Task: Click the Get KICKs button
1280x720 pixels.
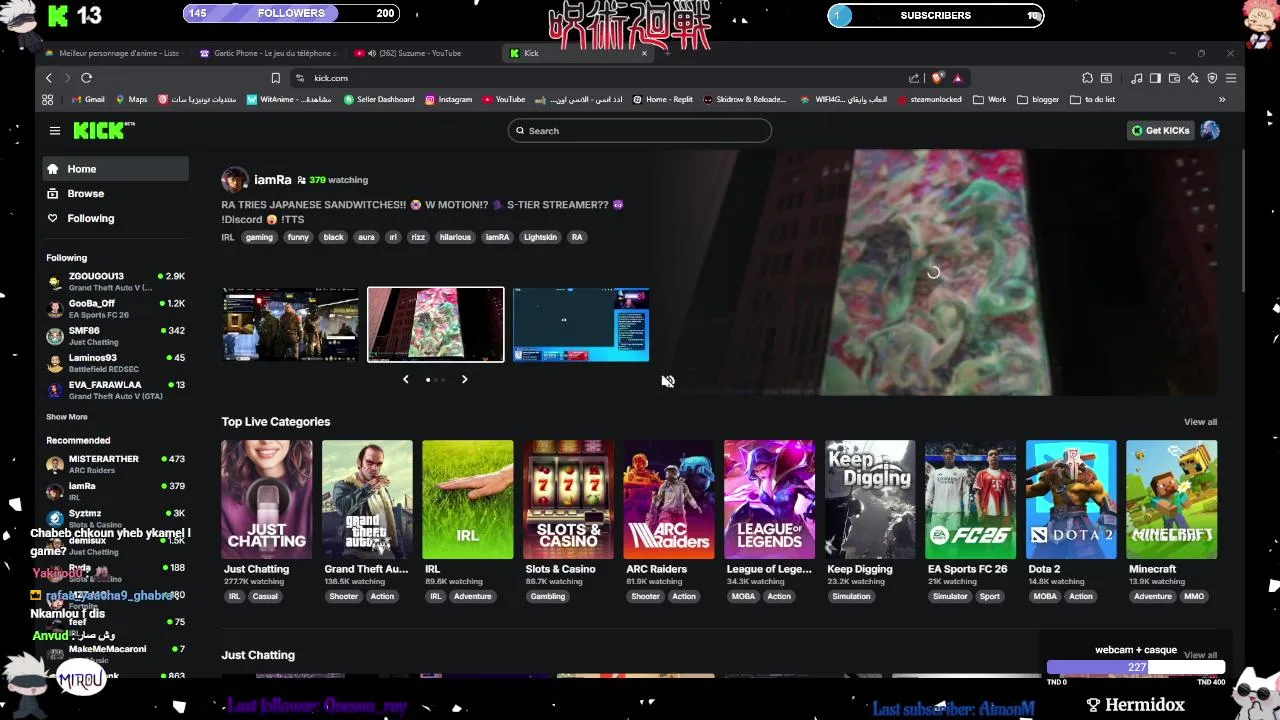Action: [1160, 131]
